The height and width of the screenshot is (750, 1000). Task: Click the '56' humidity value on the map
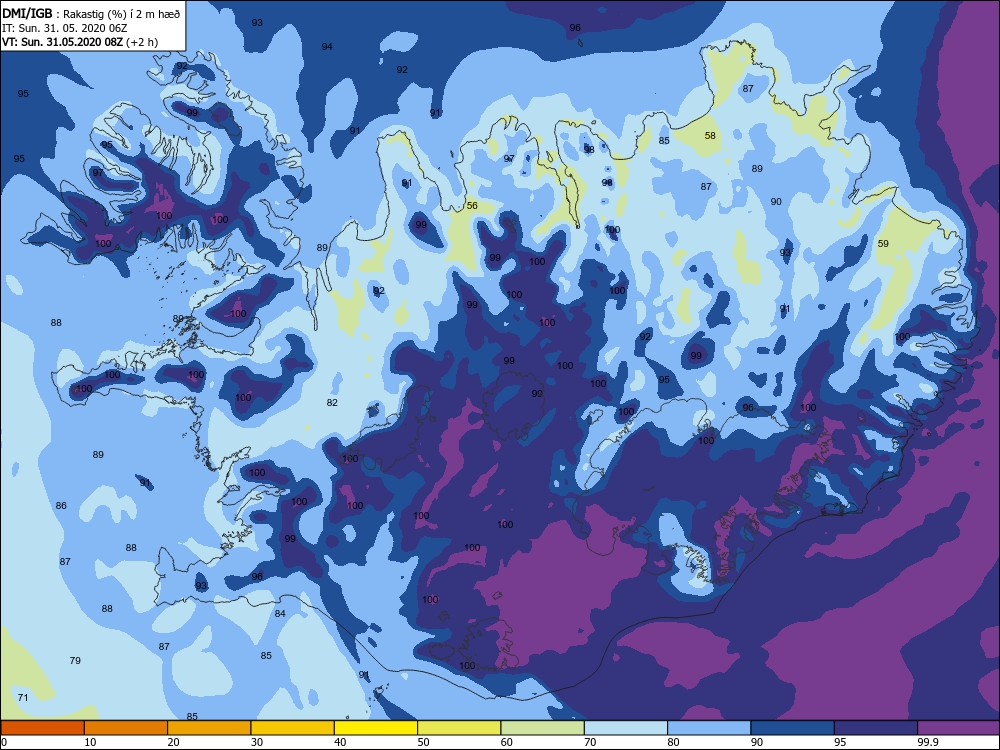coord(472,206)
